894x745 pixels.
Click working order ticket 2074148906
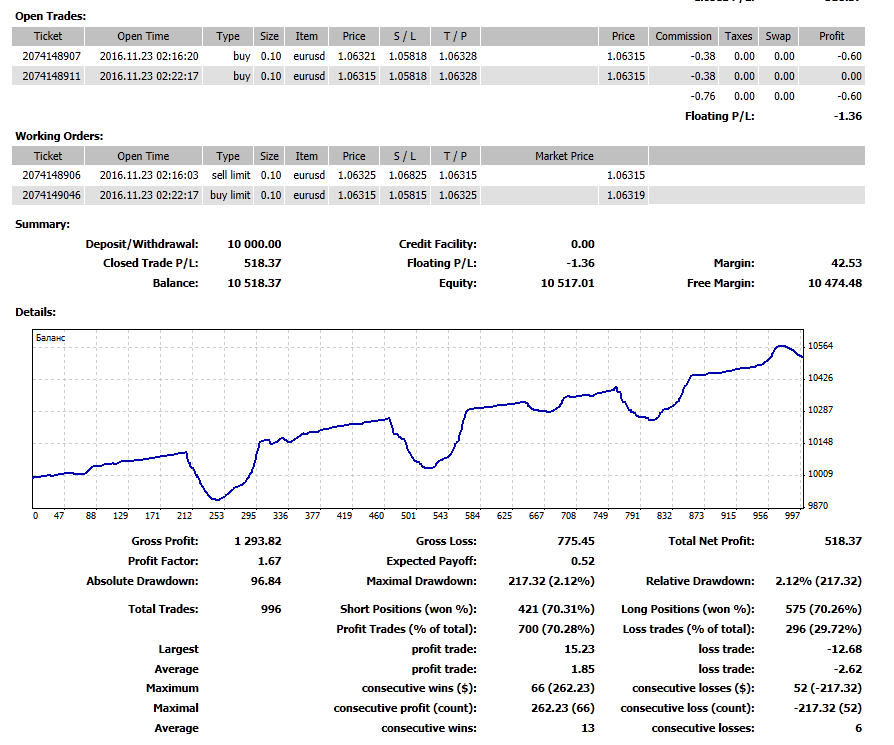click(x=48, y=175)
